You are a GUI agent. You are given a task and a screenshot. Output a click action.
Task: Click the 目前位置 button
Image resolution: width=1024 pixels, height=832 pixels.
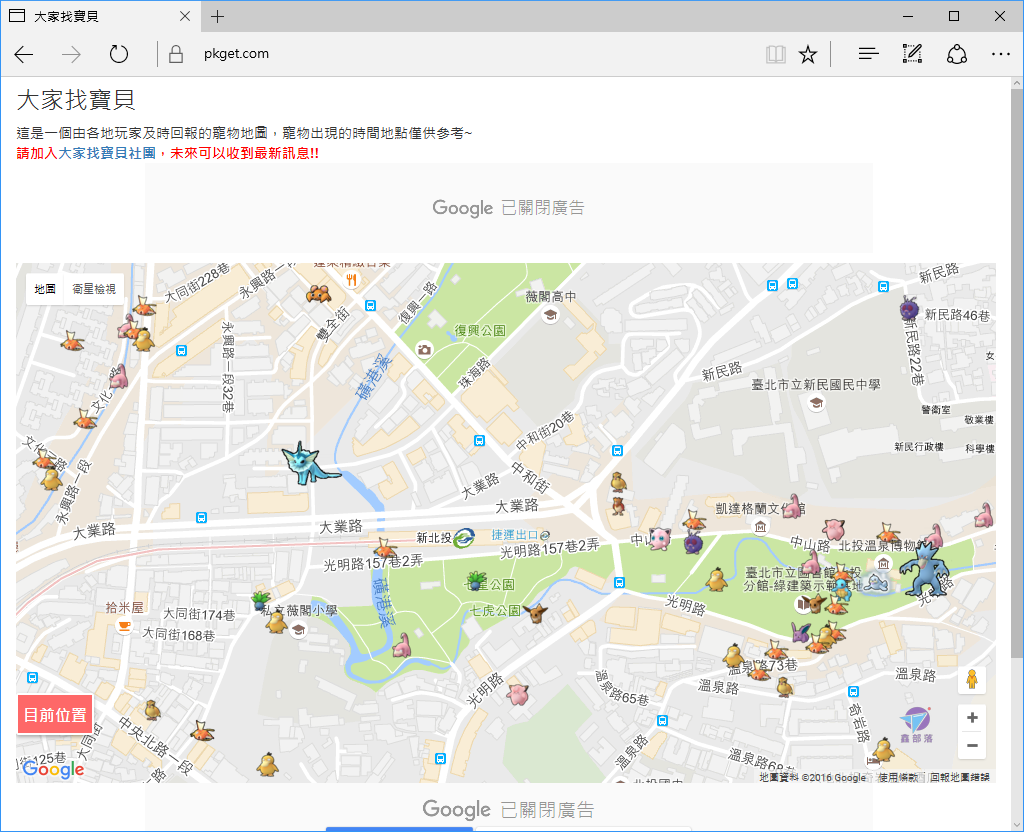pyautogui.click(x=55, y=715)
